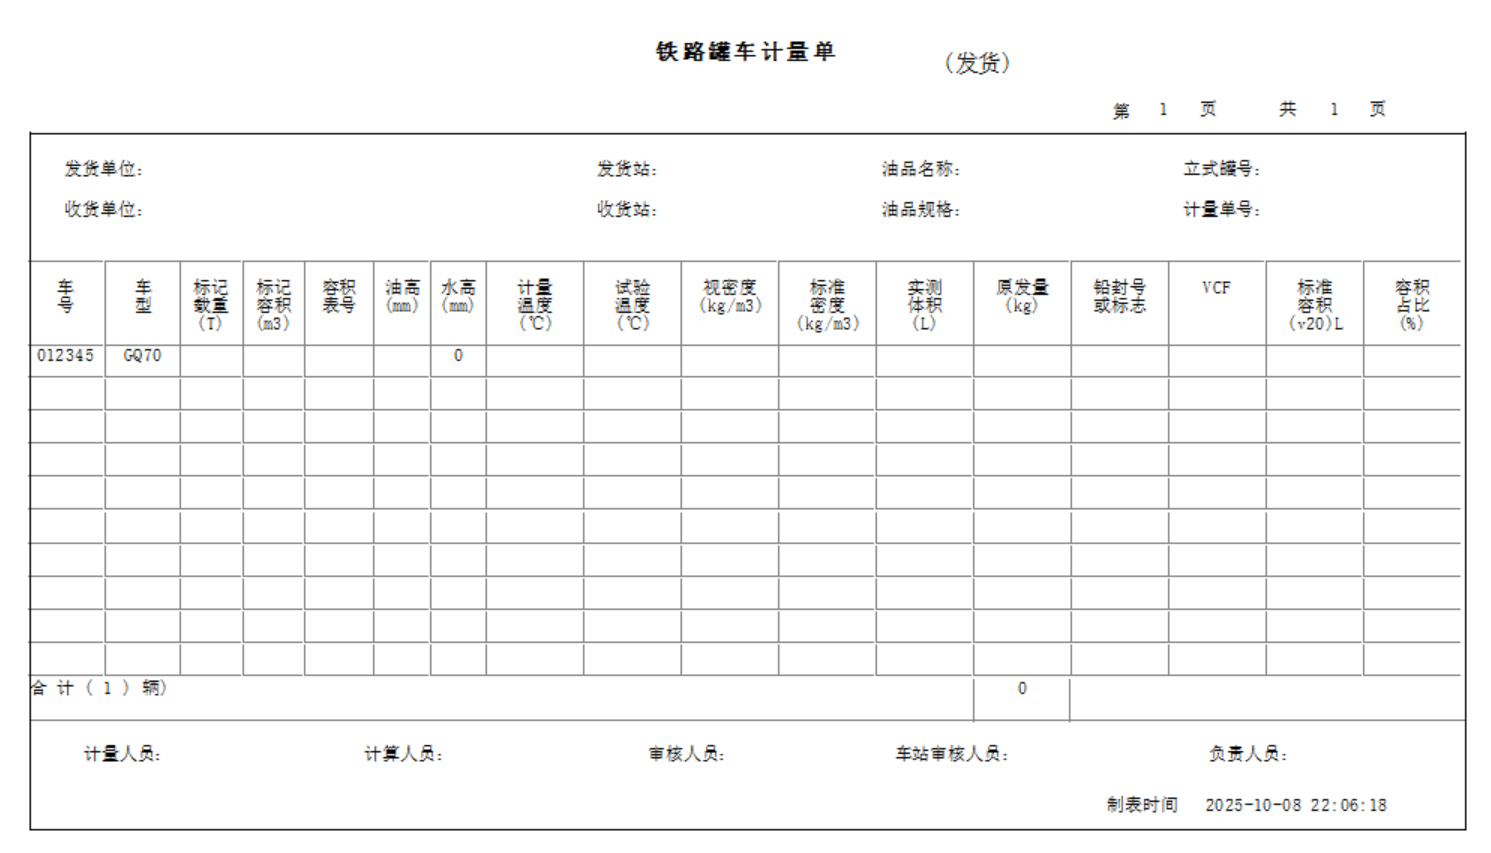Click the 水高 value 0 in first row
The width and height of the screenshot is (1491, 853).
(458, 356)
